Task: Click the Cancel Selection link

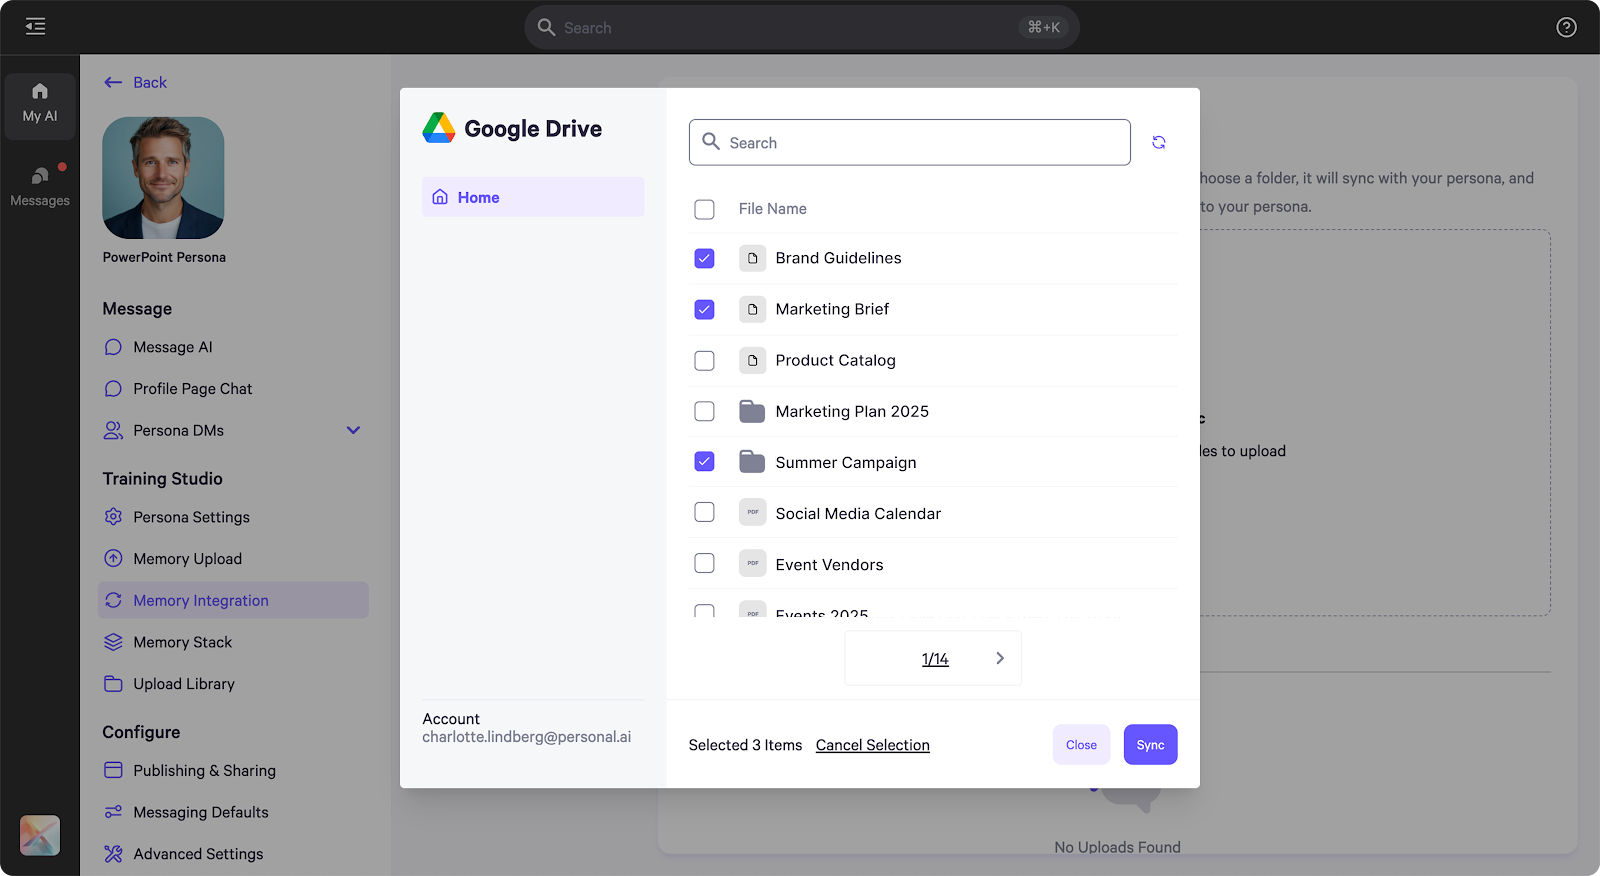Action: 872,745
